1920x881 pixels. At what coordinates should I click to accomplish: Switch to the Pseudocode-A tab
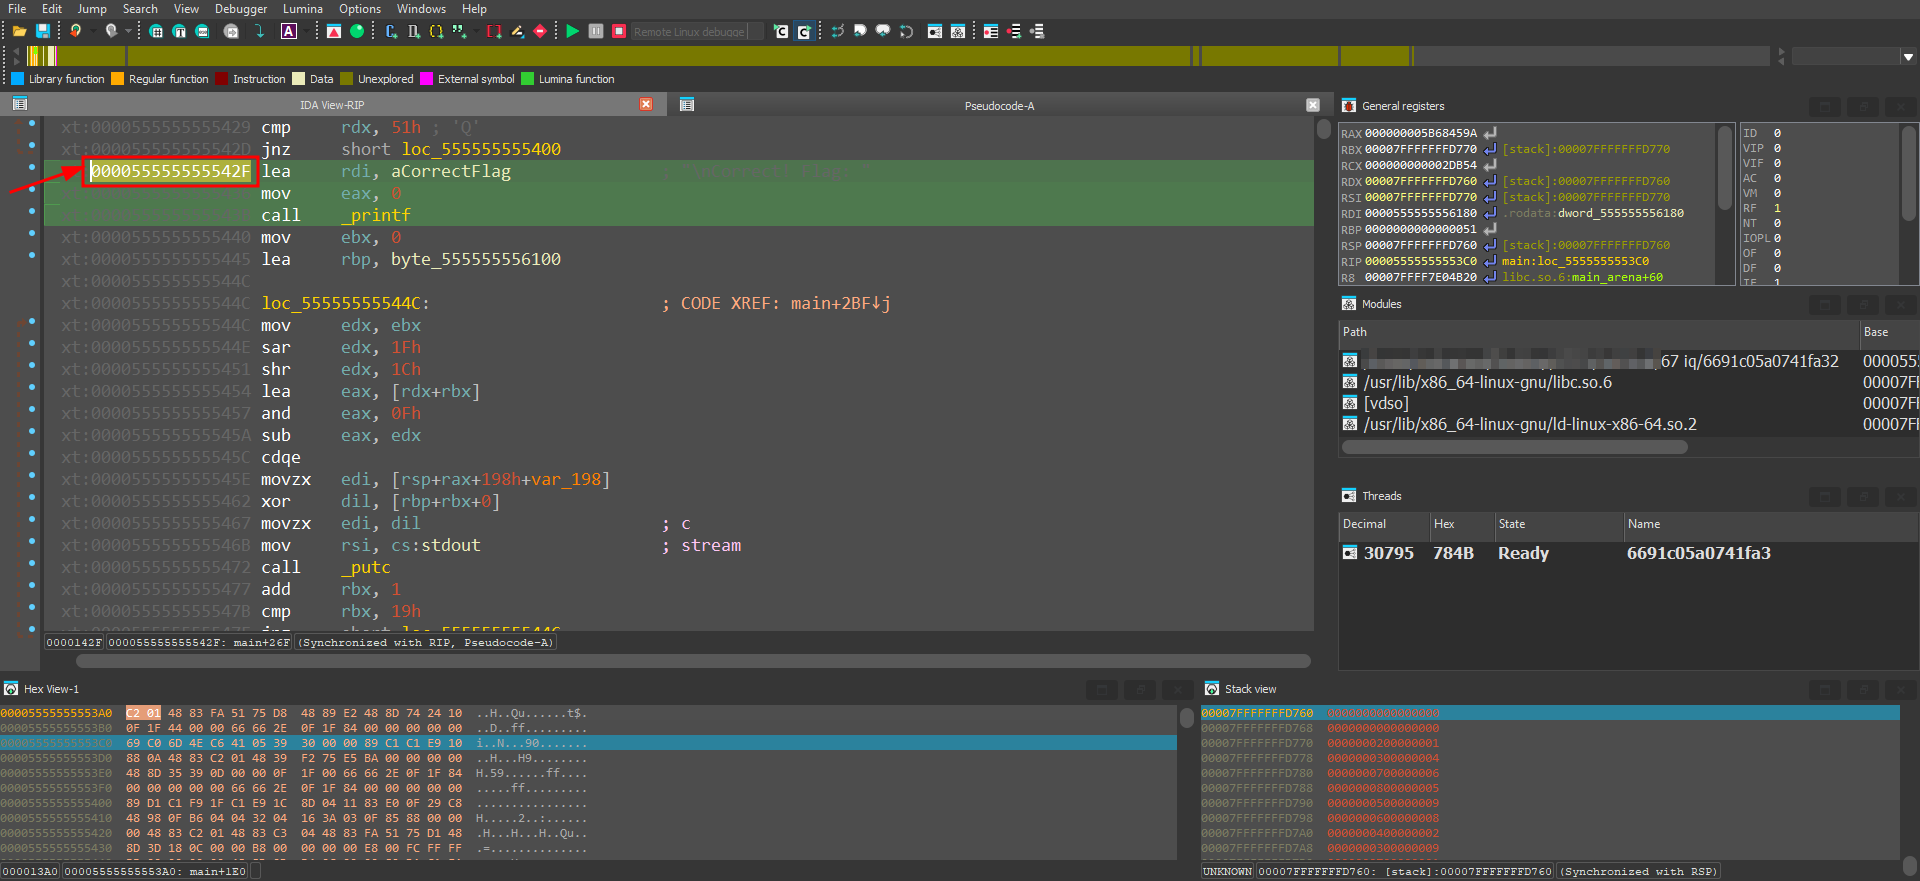pyautogui.click(x=999, y=105)
